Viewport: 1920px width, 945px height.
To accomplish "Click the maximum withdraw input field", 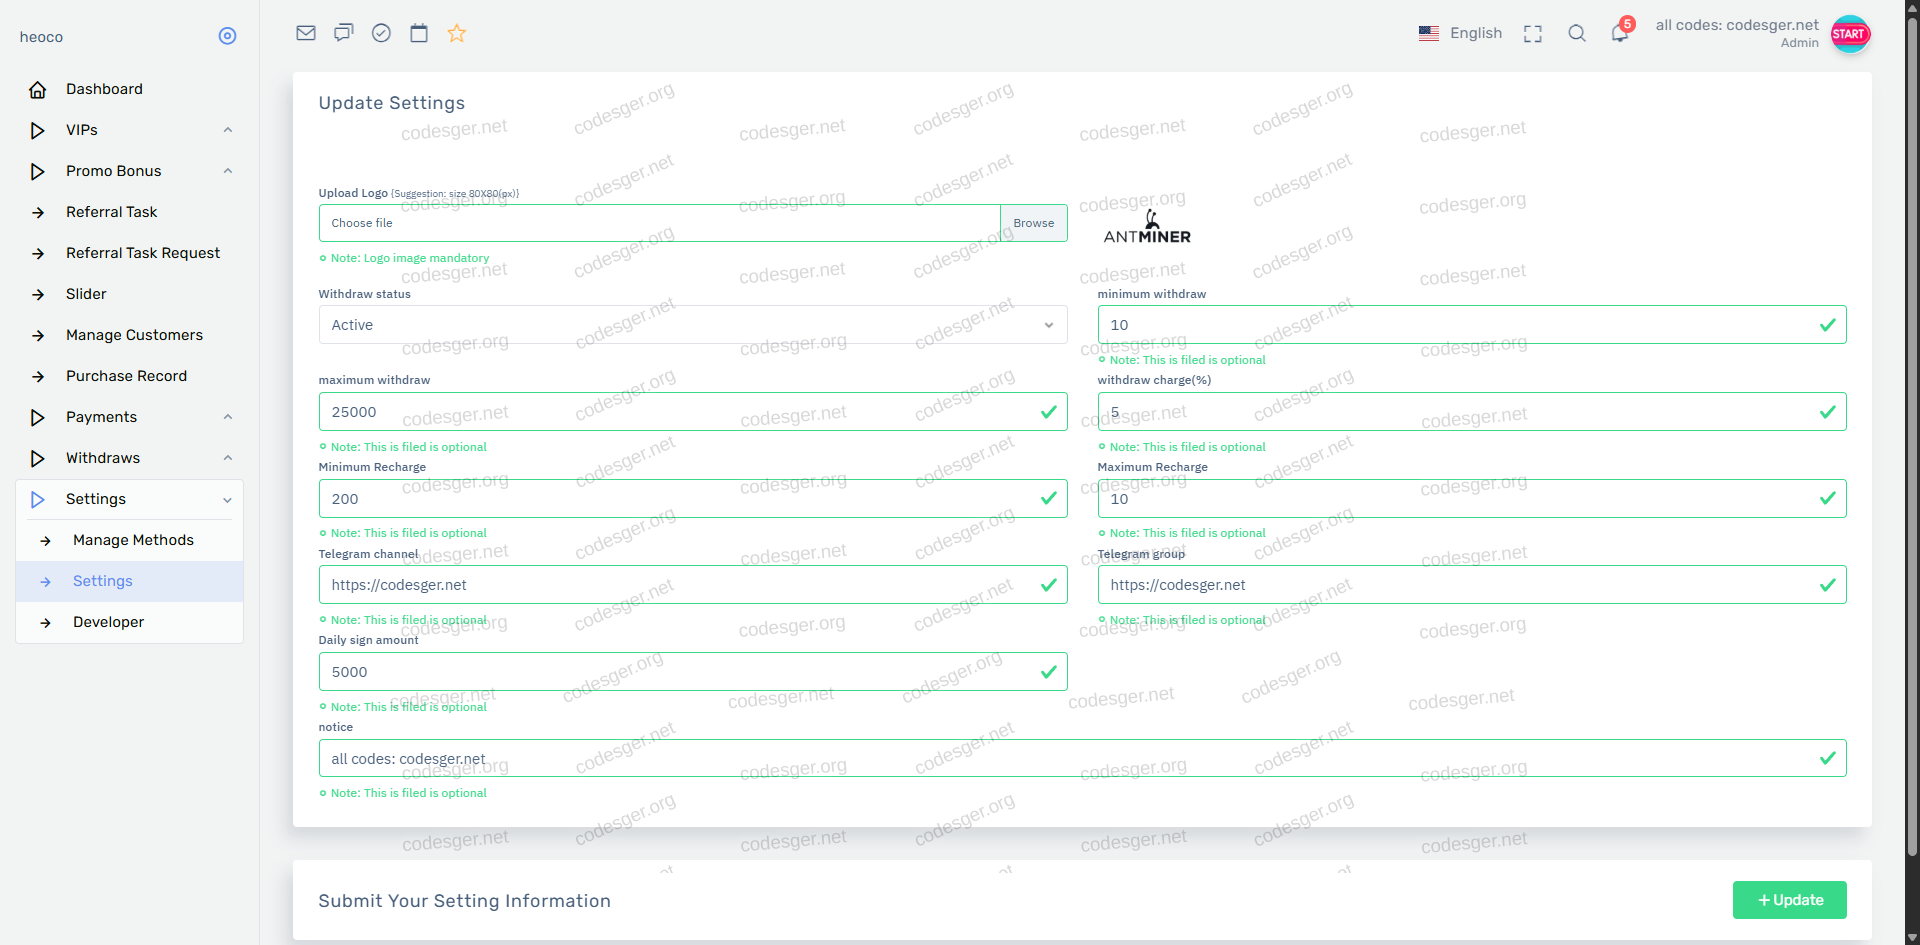I will click(x=680, y=412).
